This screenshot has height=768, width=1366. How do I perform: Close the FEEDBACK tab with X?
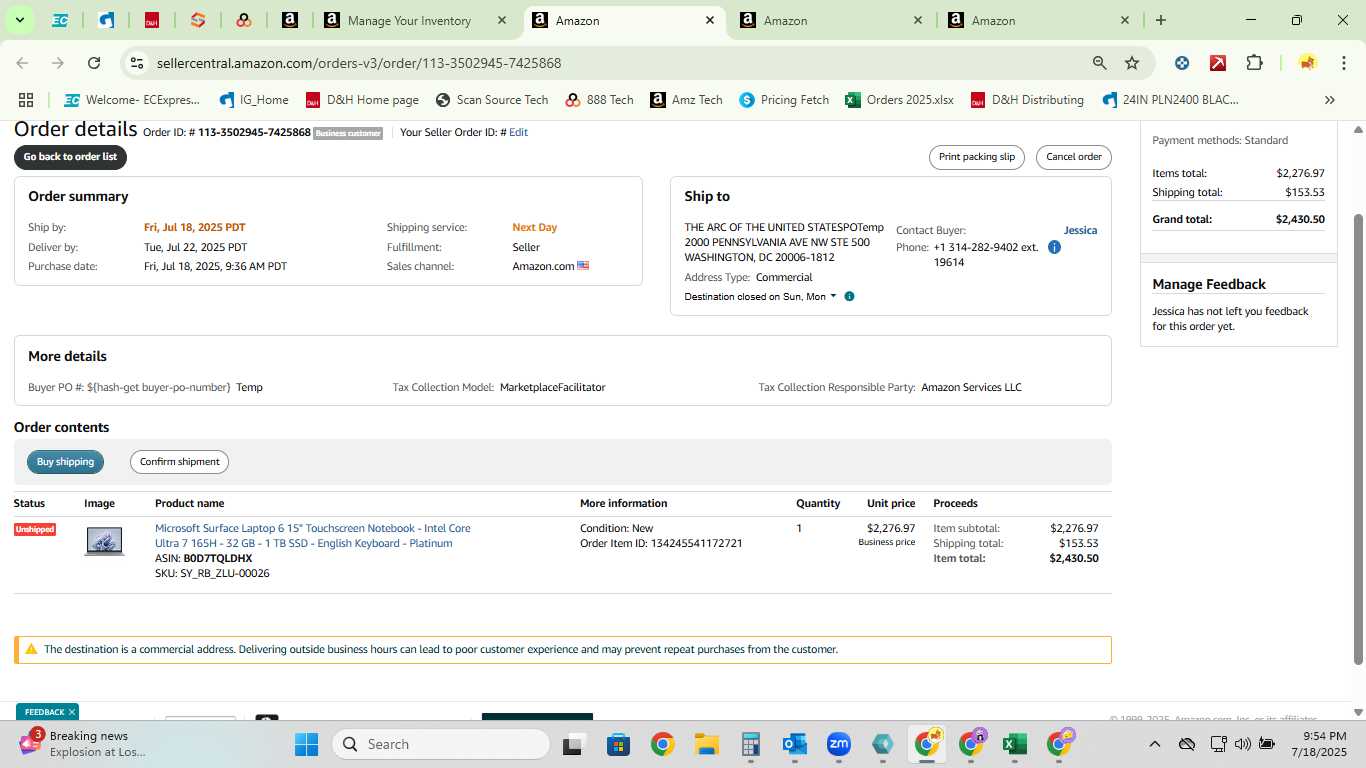pos(72,712)
